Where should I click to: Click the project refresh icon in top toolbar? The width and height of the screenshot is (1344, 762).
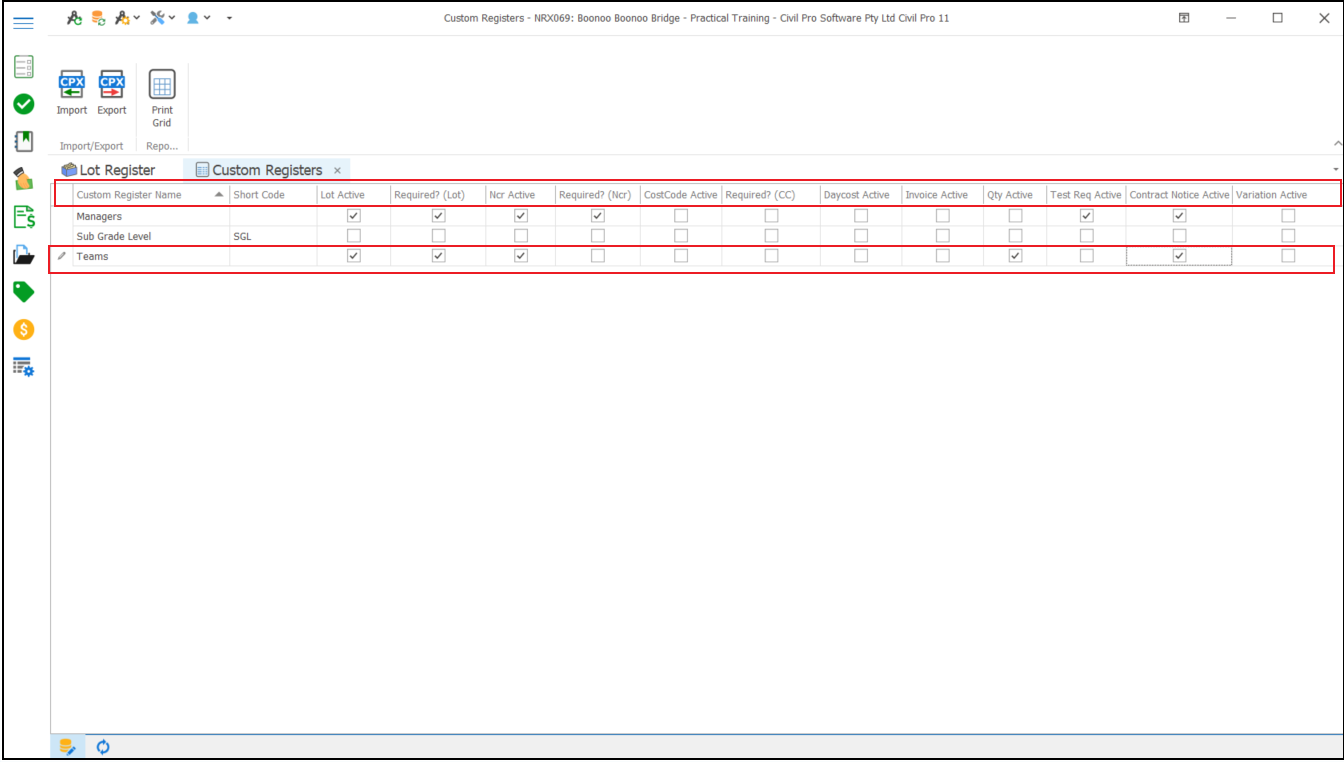pyautogui.click(x=73, y=17)
